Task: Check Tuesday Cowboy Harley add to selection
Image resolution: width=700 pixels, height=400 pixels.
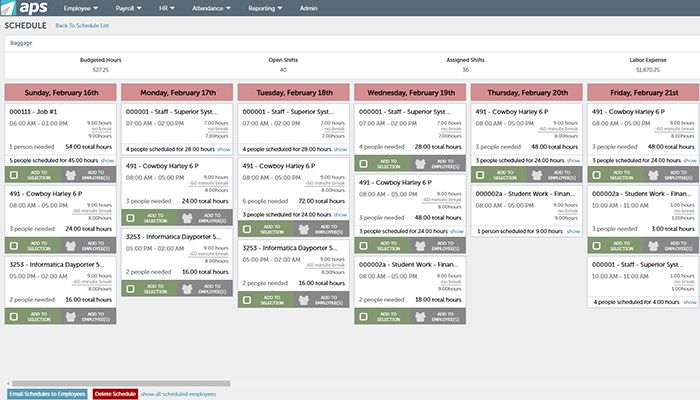Action: pyautogui.click(x=247, y=229)
